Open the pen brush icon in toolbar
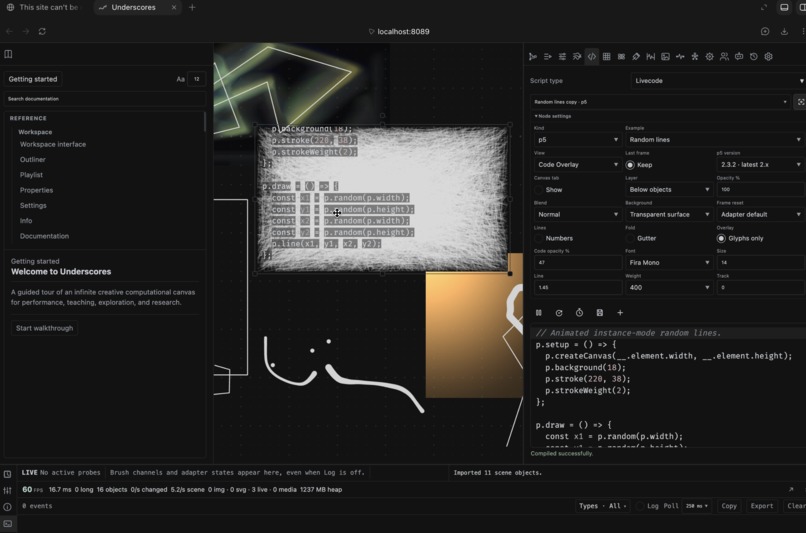The width and height of the screenshot is (806, 533). coord(636,57)
